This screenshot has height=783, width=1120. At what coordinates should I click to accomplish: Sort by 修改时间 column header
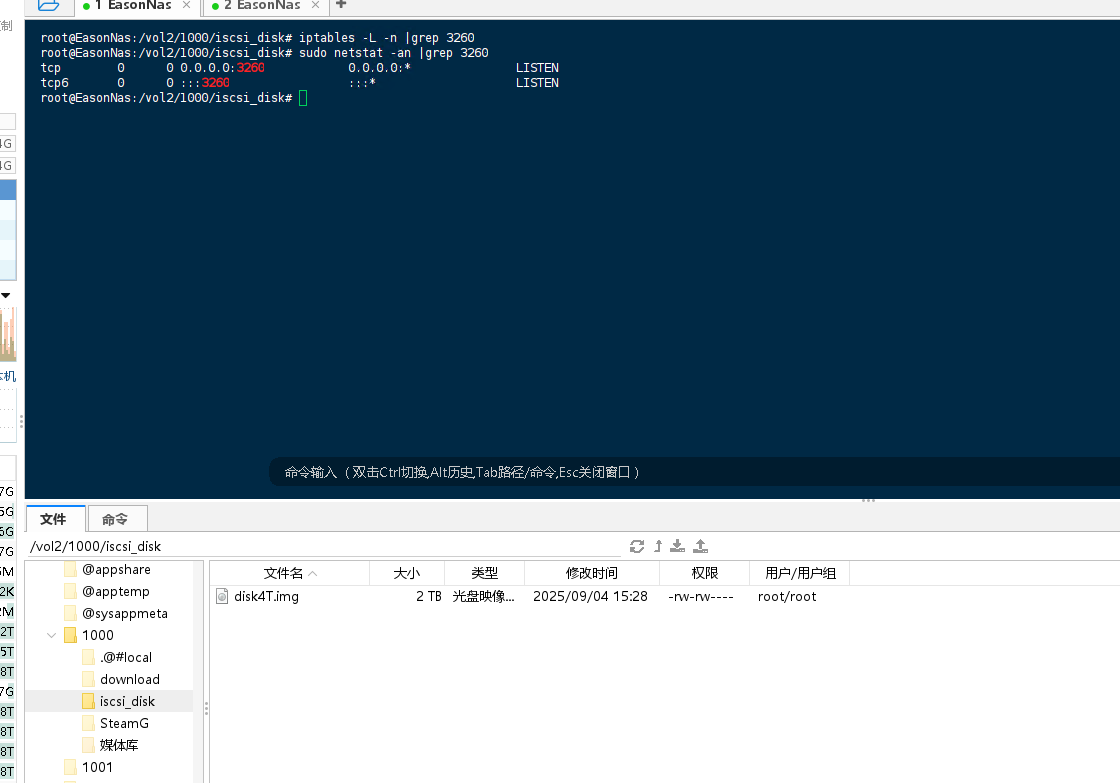tap(591, 573)
